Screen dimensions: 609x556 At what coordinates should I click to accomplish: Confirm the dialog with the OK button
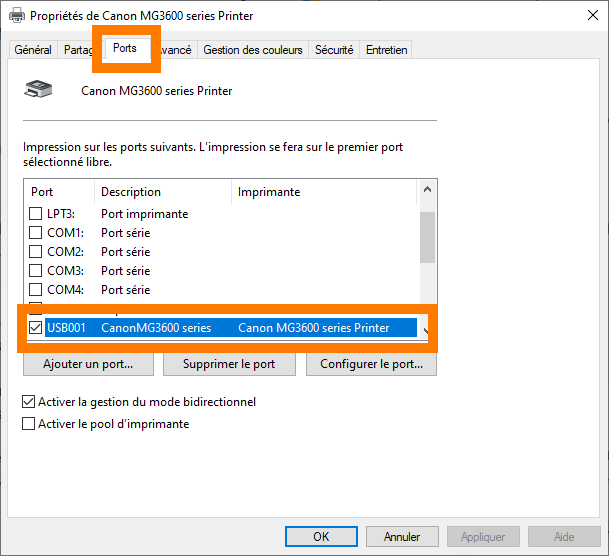point(321,537)
